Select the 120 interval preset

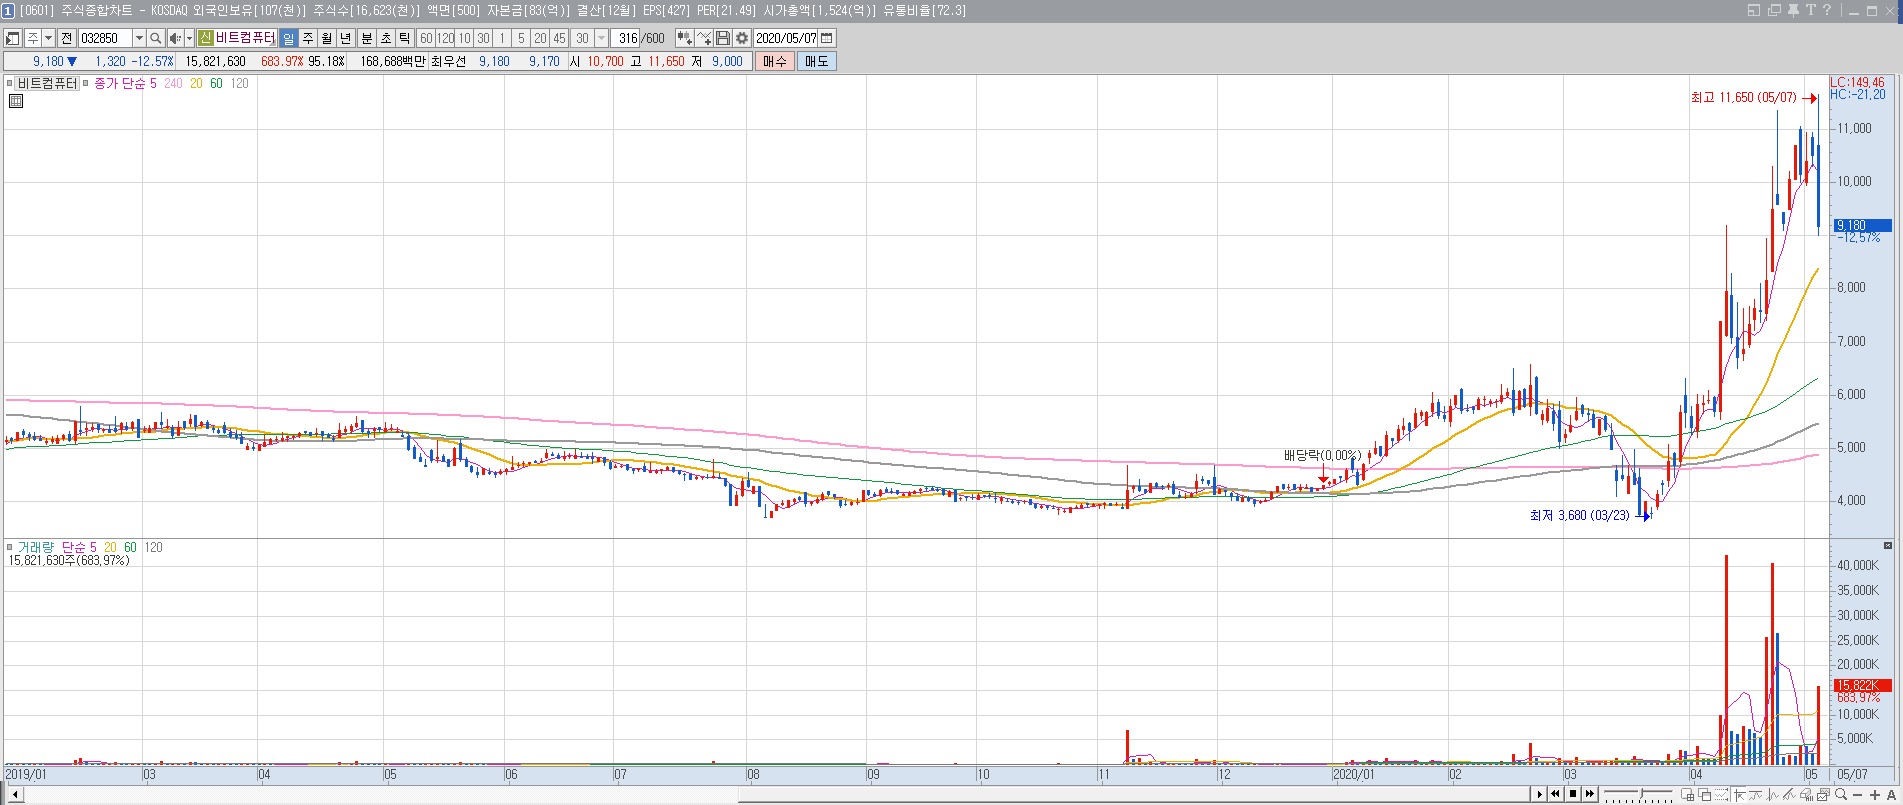point(445,38)
